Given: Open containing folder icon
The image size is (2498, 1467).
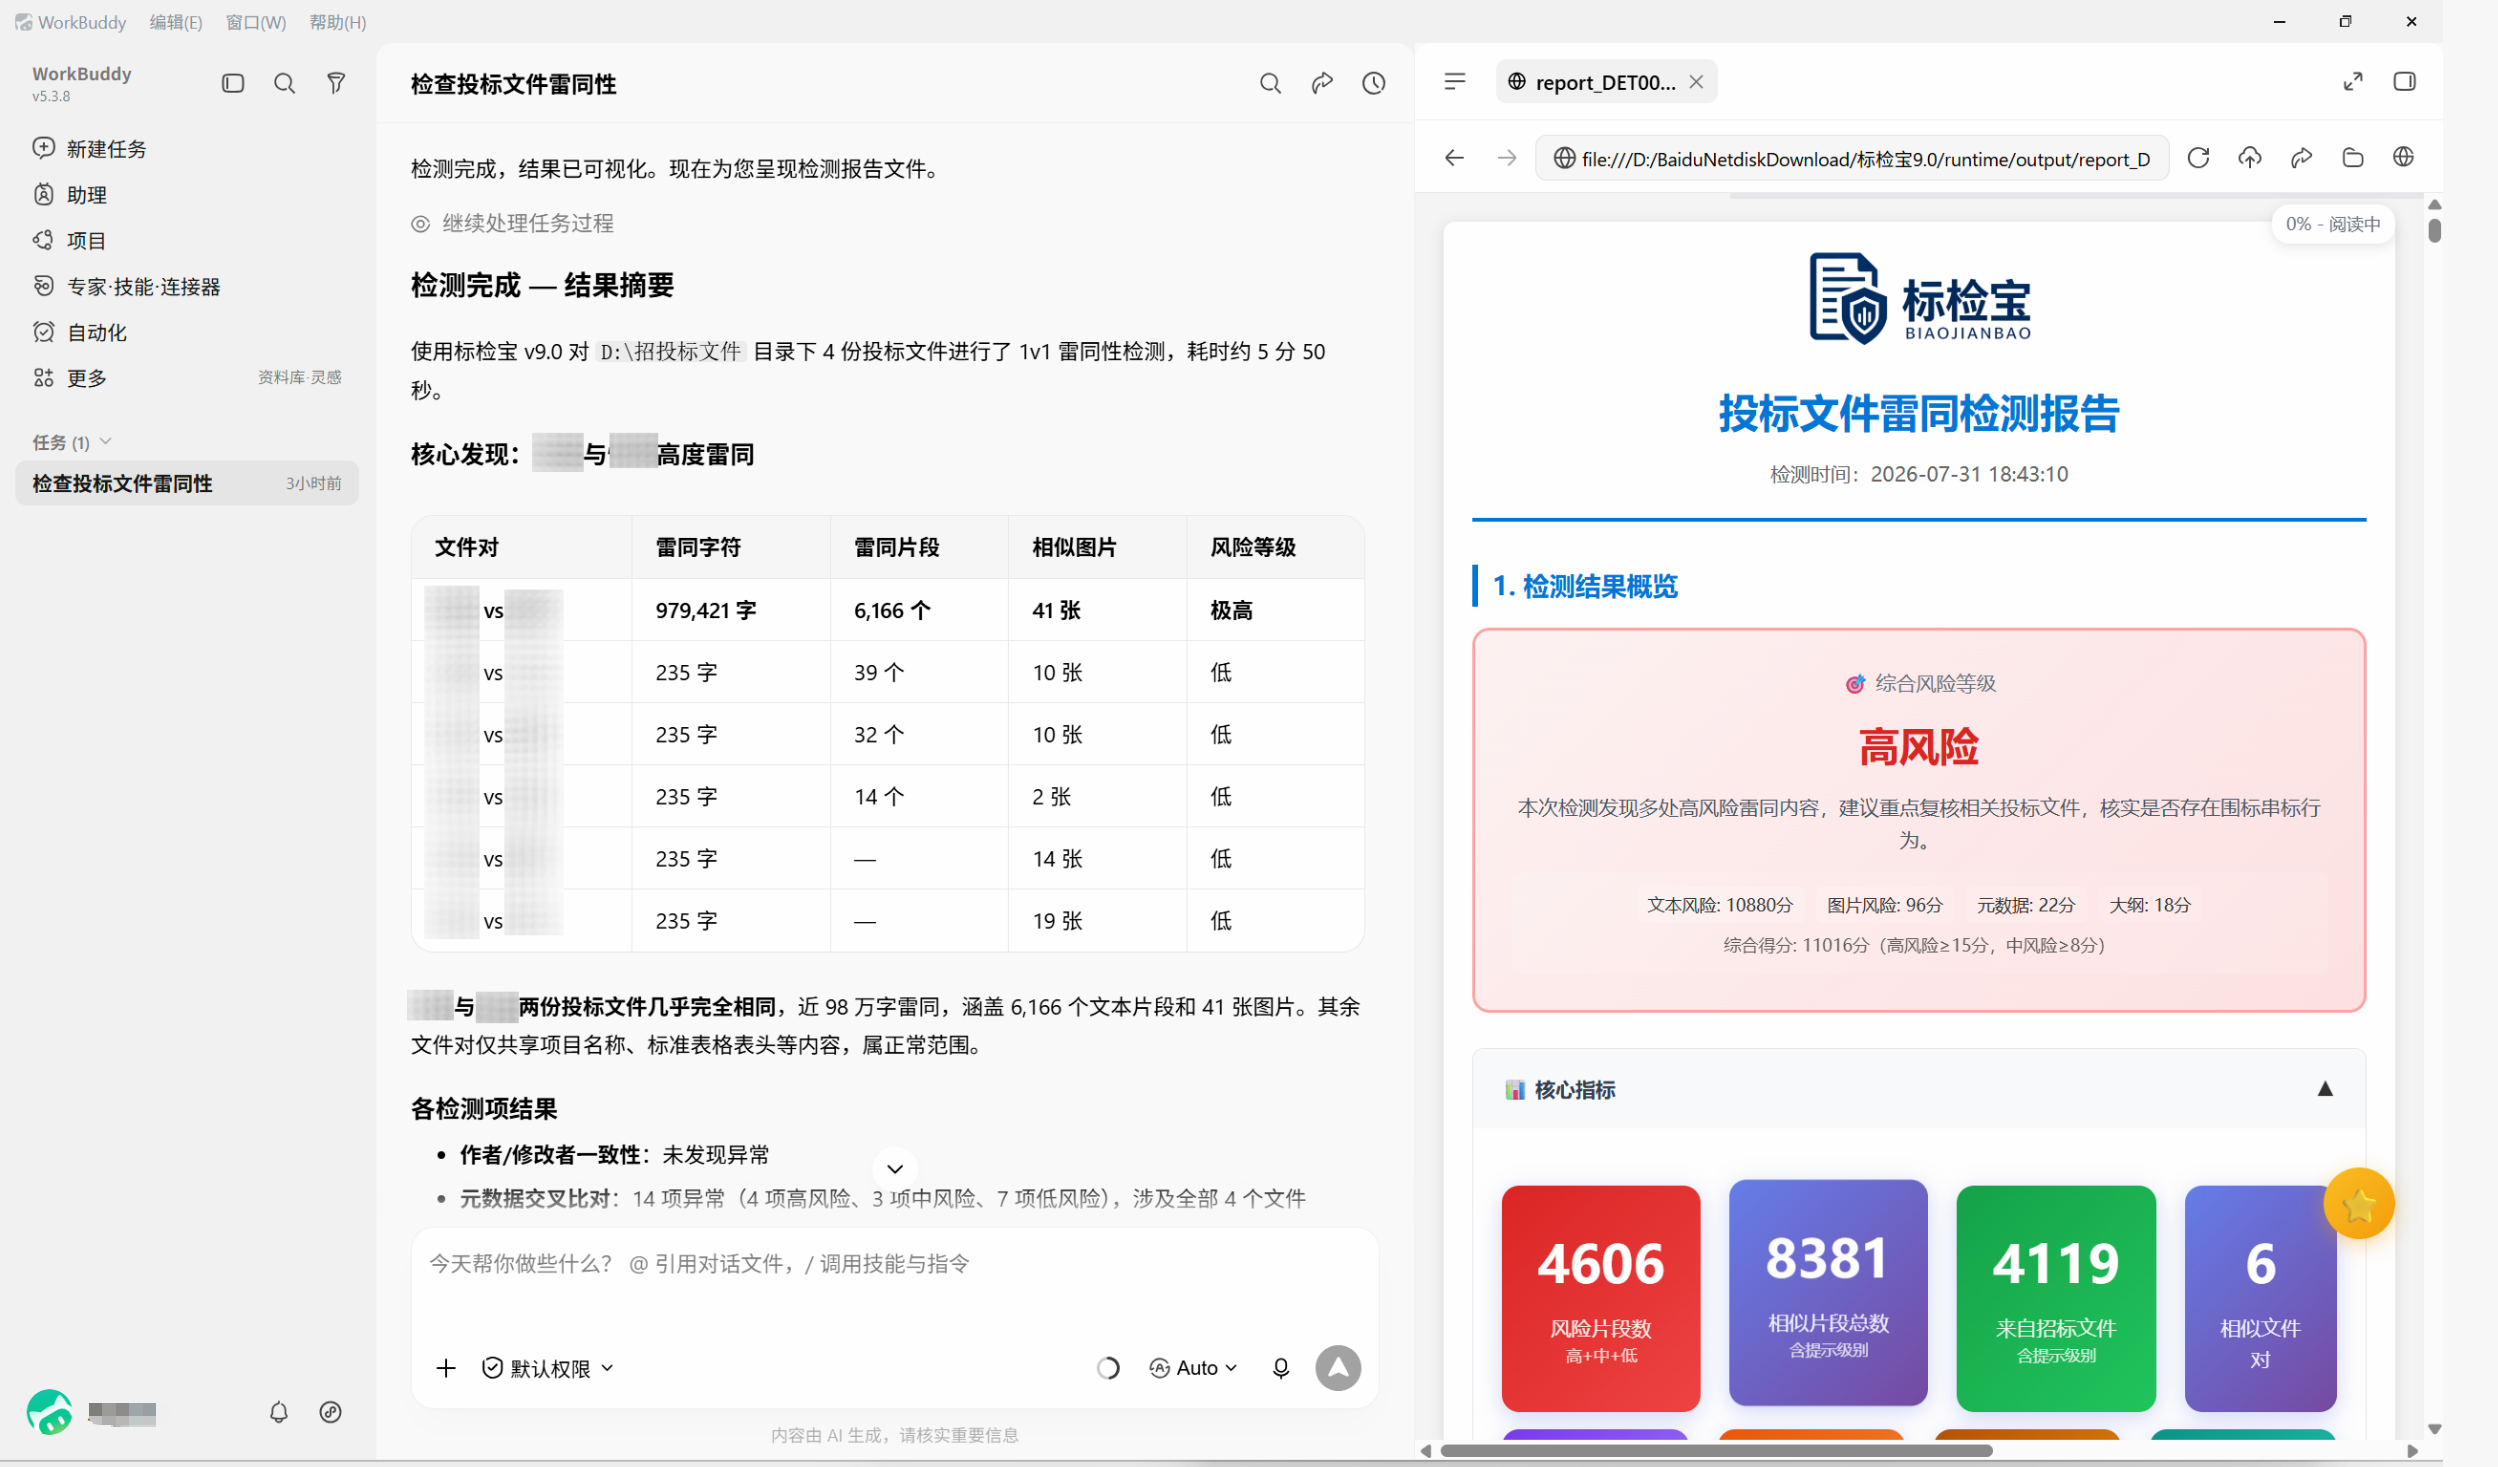Looking at the screenshot, I should [x=2353, y=158].
